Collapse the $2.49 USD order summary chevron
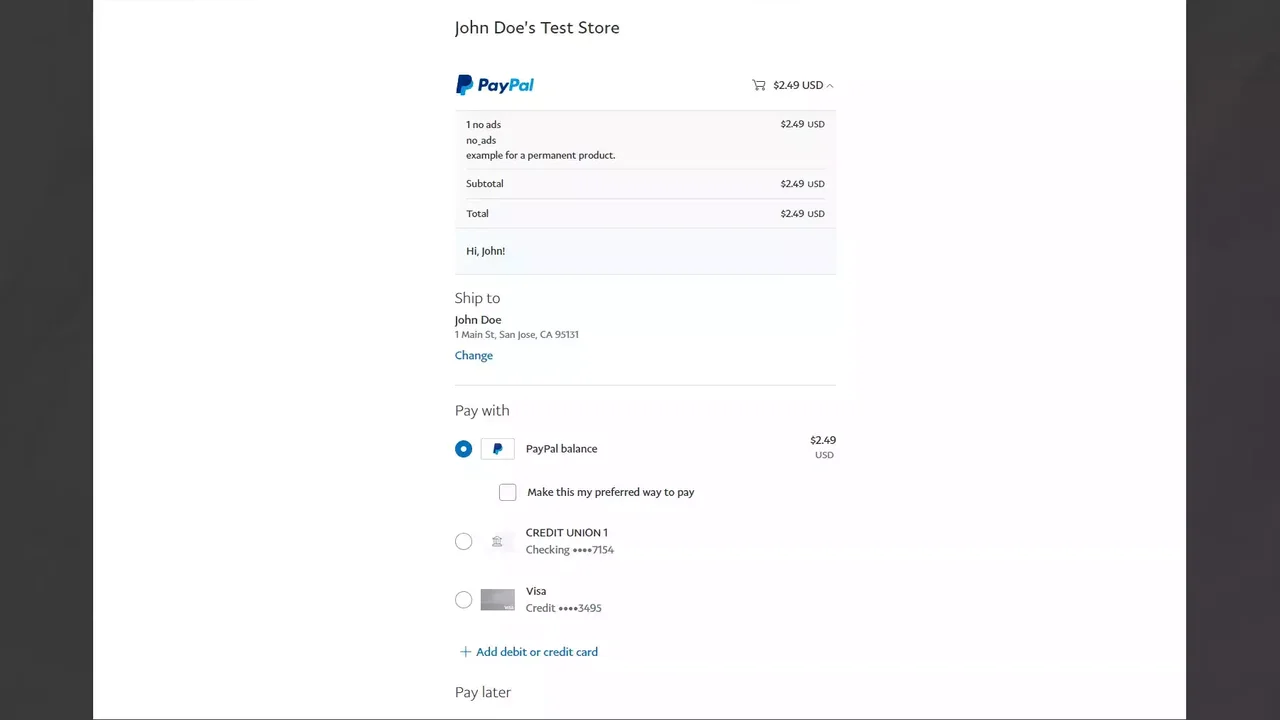 click(830, 86)
